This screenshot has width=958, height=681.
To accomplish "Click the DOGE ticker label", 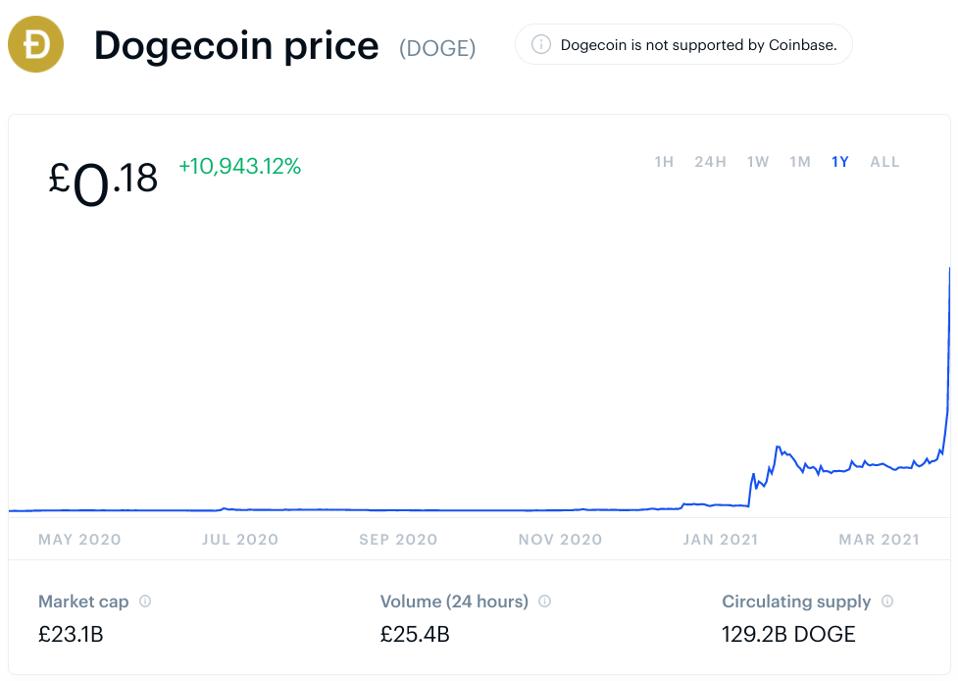I will point(438,46).
